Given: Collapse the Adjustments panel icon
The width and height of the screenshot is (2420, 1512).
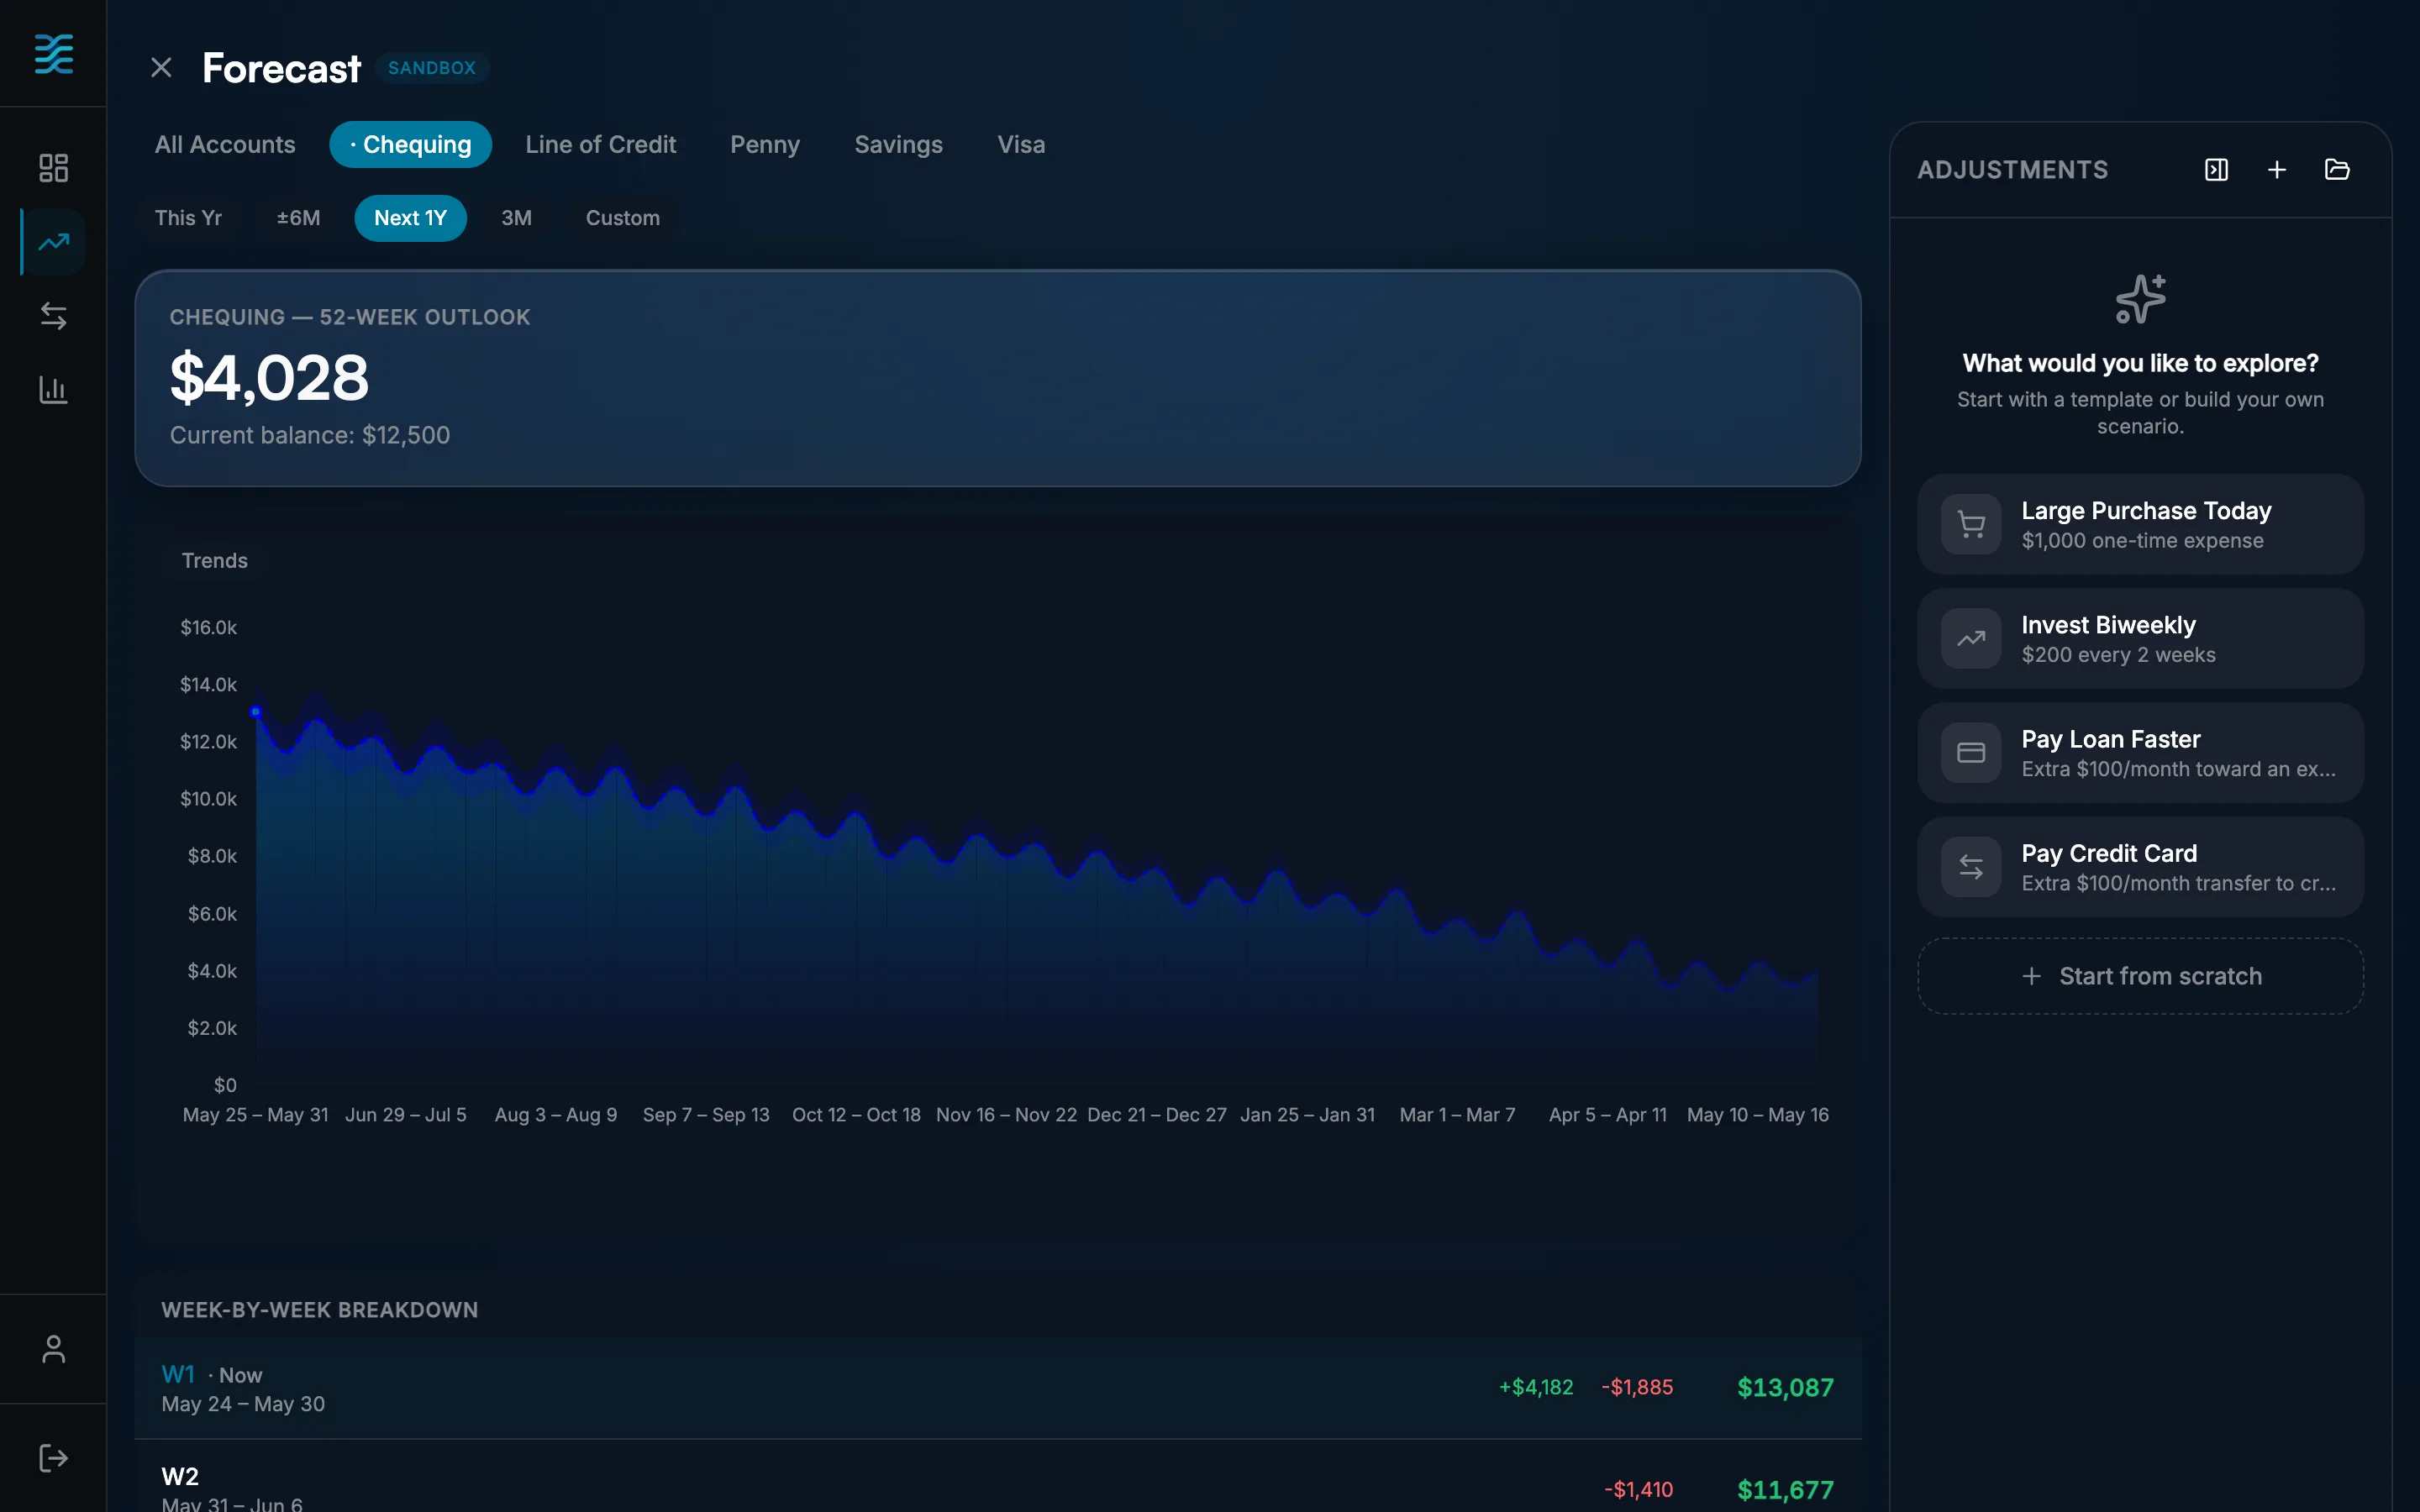Looking at the screenshot, I should (x=2216, y=170).
